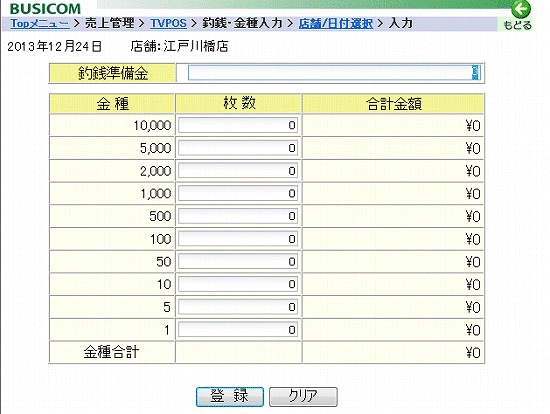Click the ¥0 amount in the 500 row
This screenshot has height=414, width=550.
click(x=473, y=216)
